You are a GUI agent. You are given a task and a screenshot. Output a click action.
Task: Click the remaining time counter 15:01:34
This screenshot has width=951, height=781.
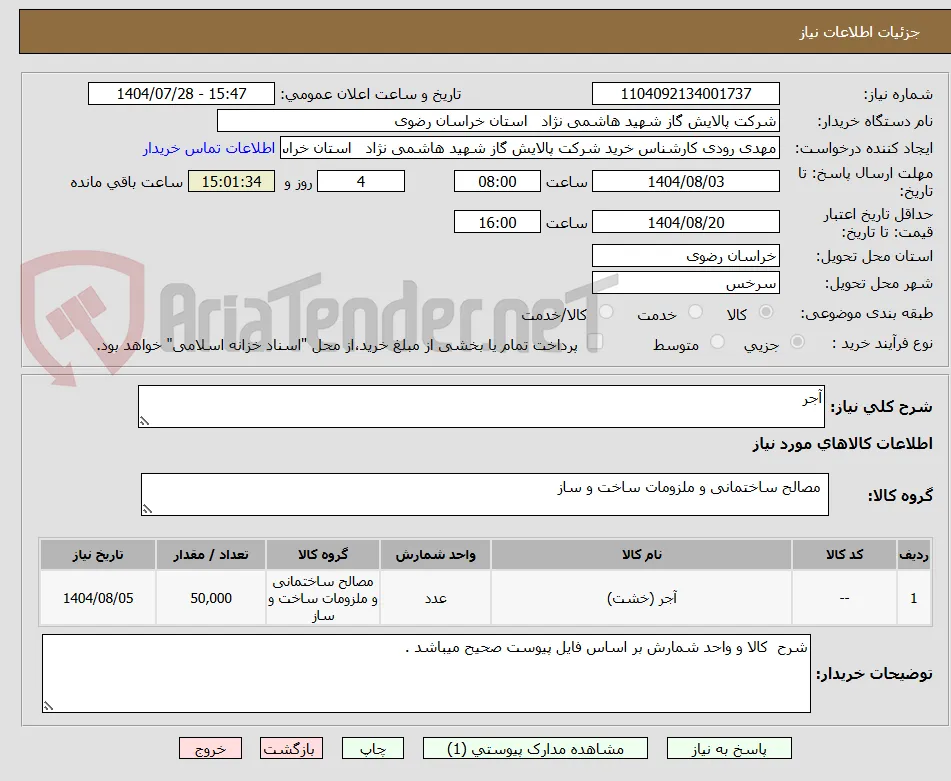(x=231, y=181)
